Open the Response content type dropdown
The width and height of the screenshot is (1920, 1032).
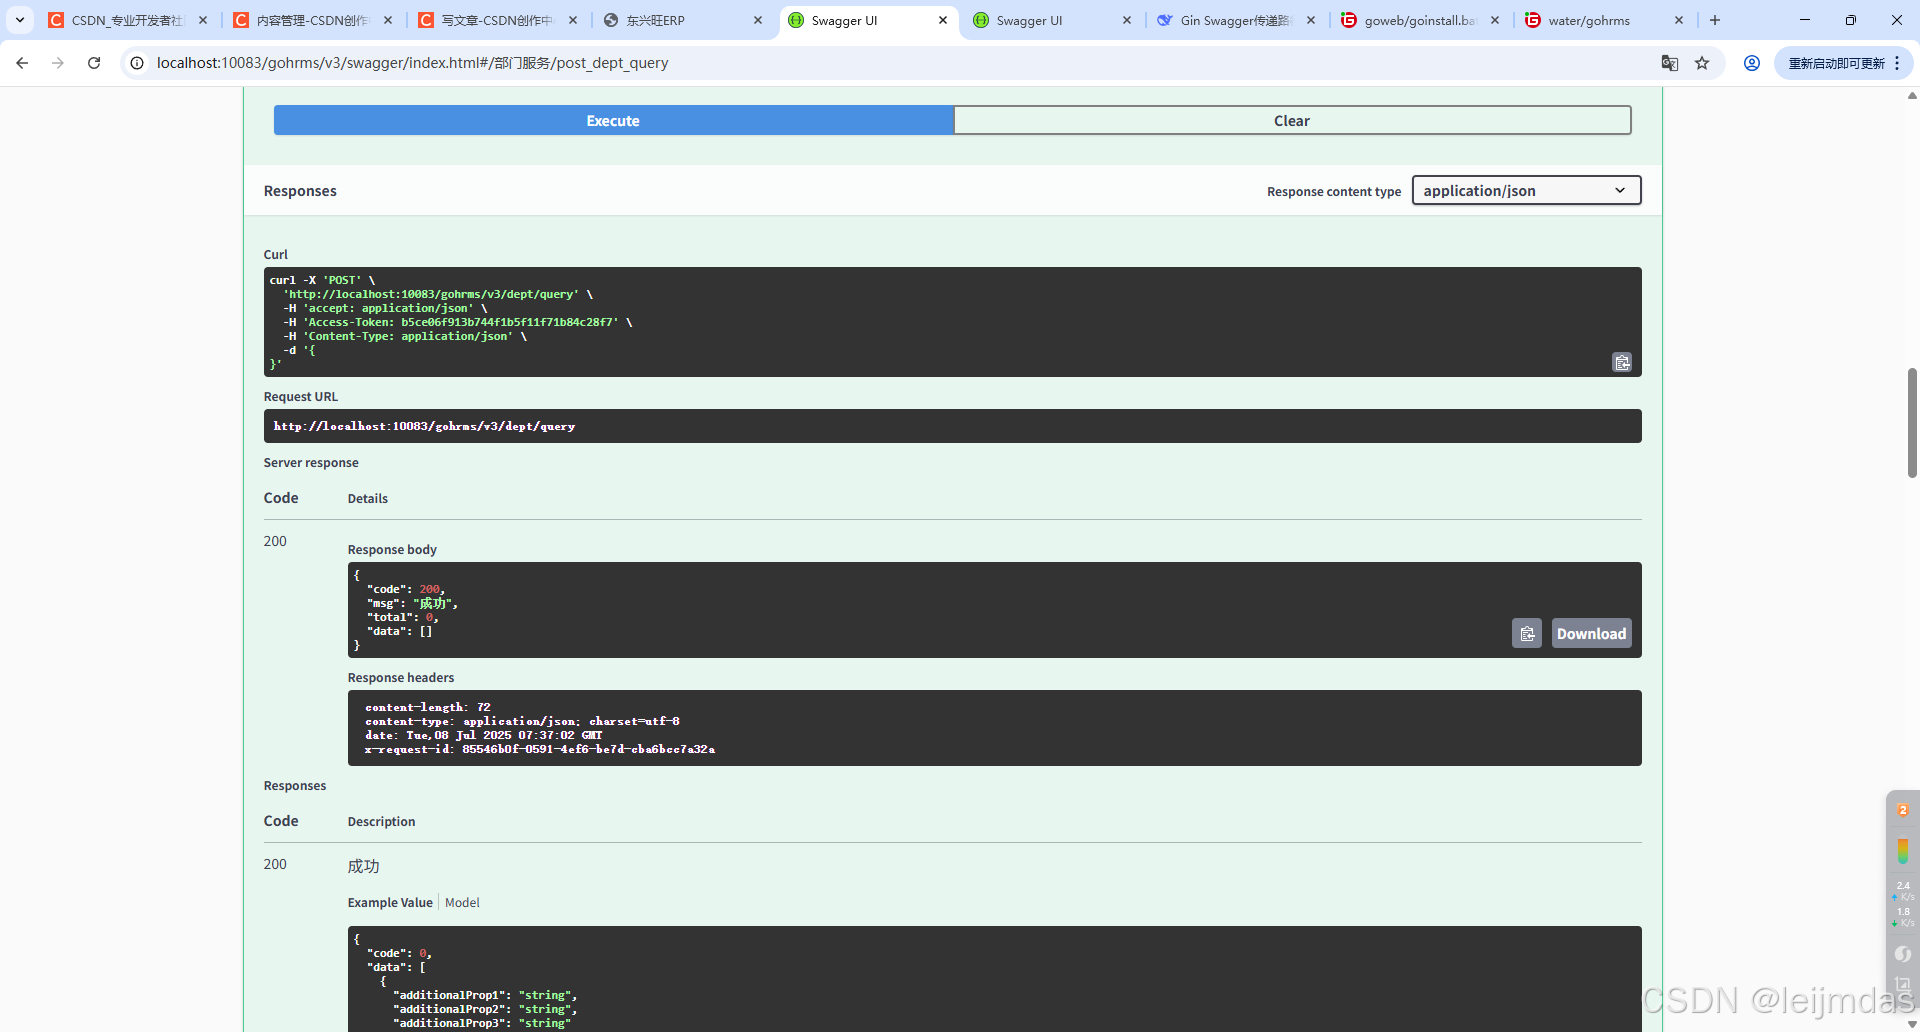1525,190
